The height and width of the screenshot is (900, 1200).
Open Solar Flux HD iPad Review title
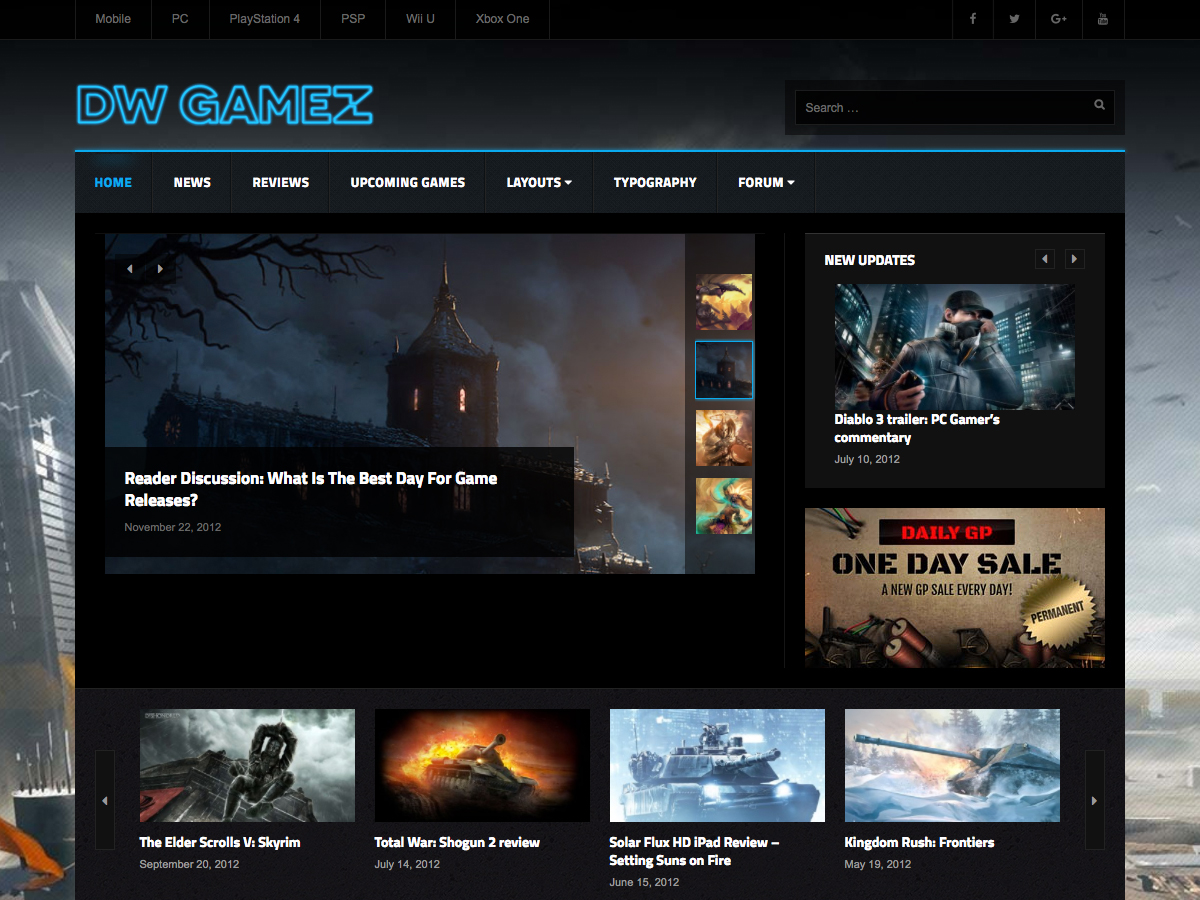694,851
